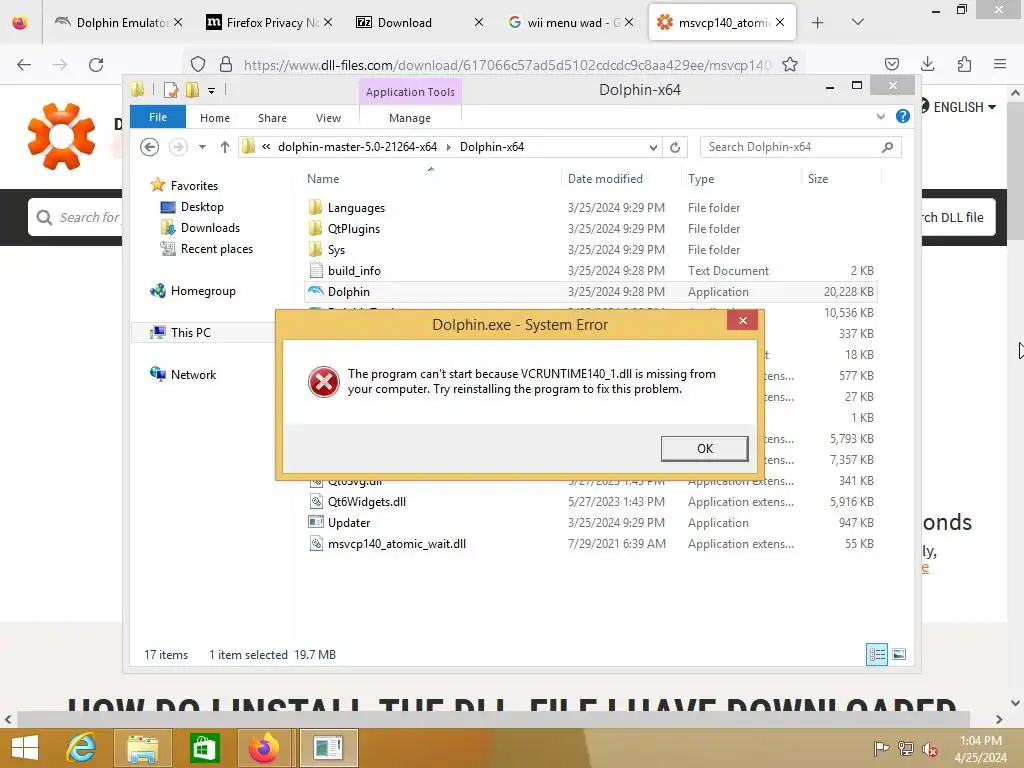Open the File tab in Explorer
Screen dimensions: 1024x768
pos(157,118)
